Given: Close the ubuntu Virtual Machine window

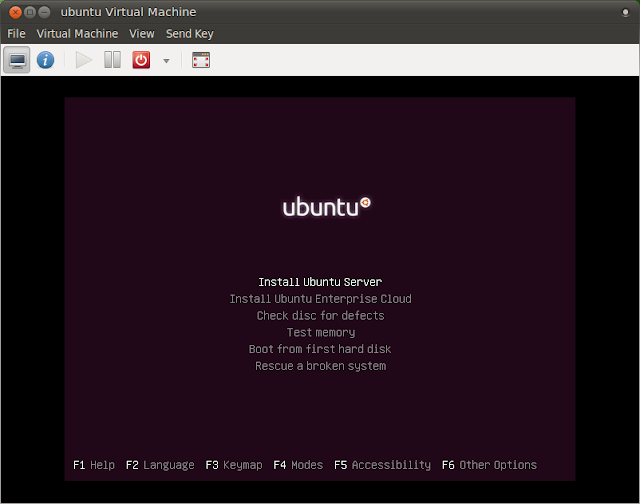Looking at the screenshot, I should 14,12.
